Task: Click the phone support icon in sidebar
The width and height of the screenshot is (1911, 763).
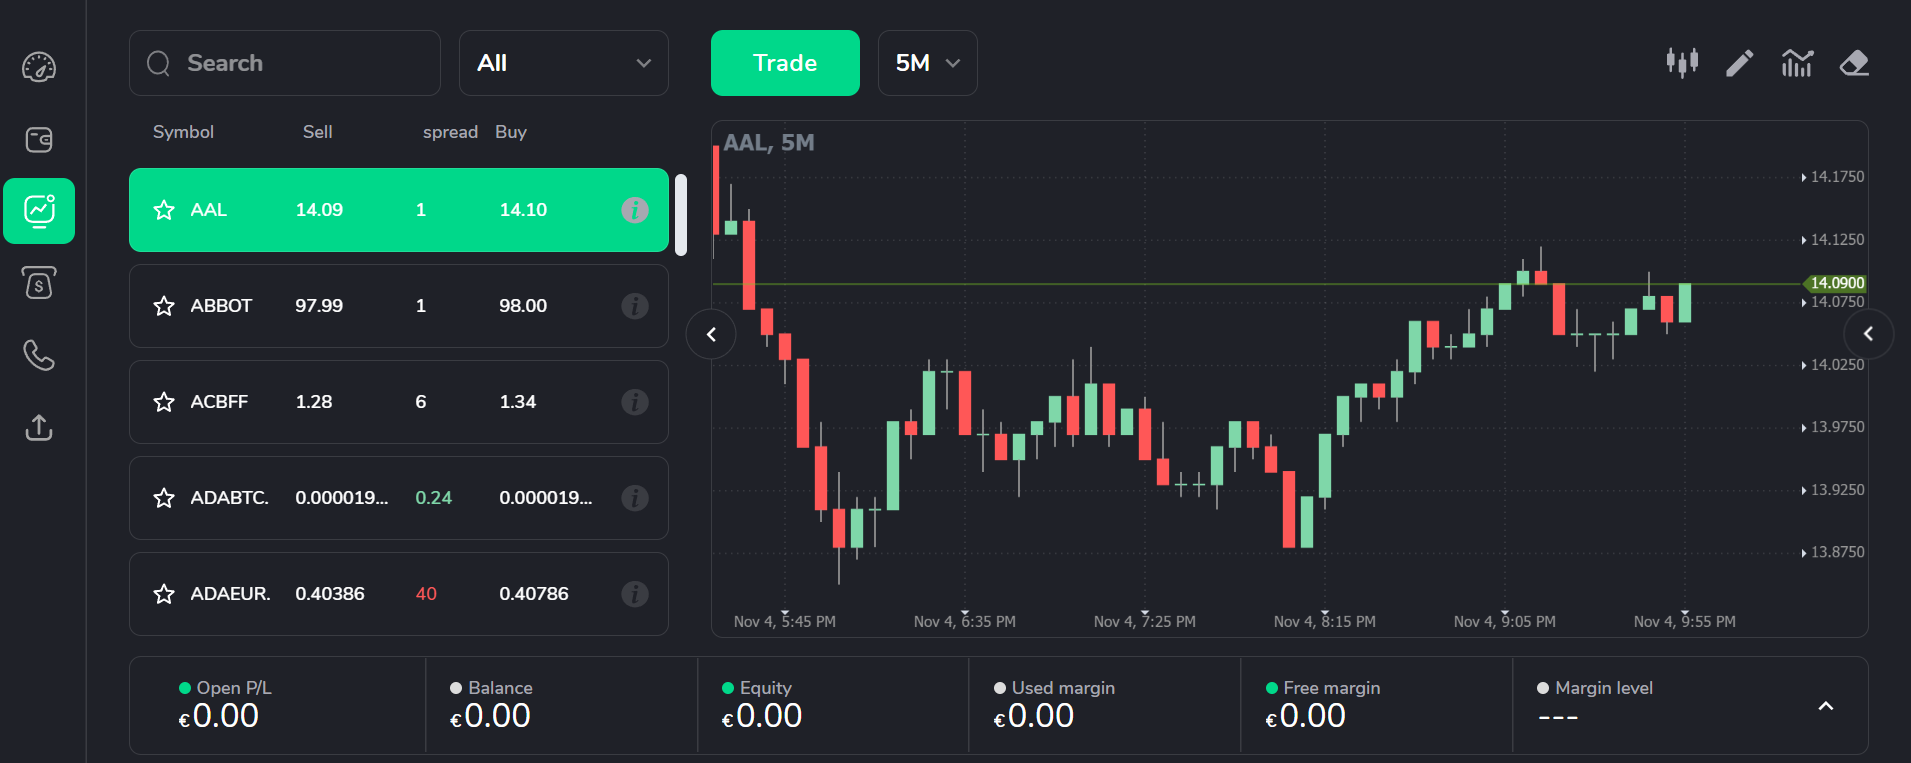Action: [x=39, y=355]
